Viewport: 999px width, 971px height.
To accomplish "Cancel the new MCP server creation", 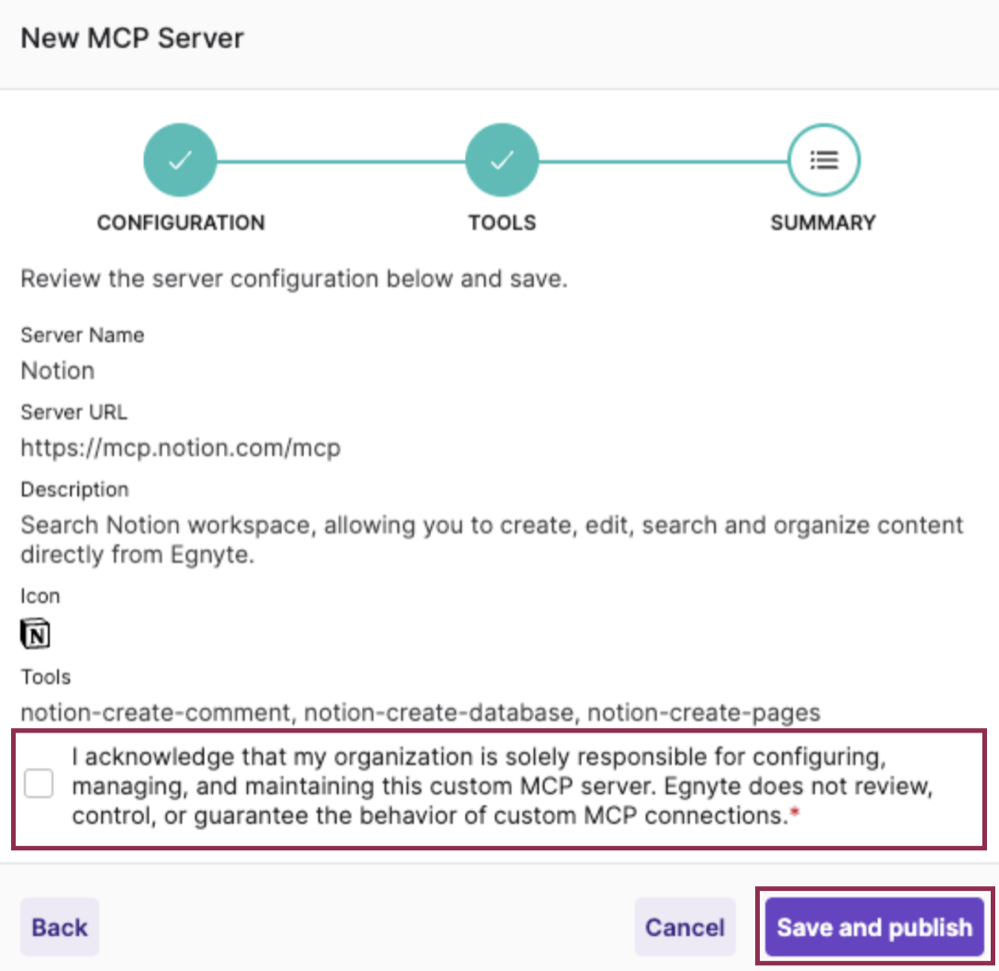I will (684, 927).
